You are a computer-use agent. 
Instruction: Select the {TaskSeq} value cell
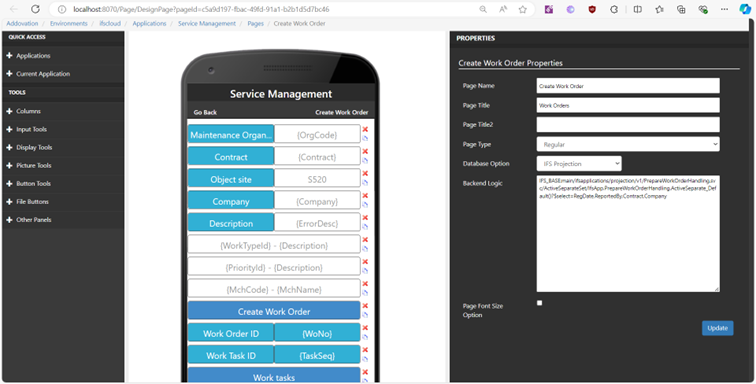(317, 356)
